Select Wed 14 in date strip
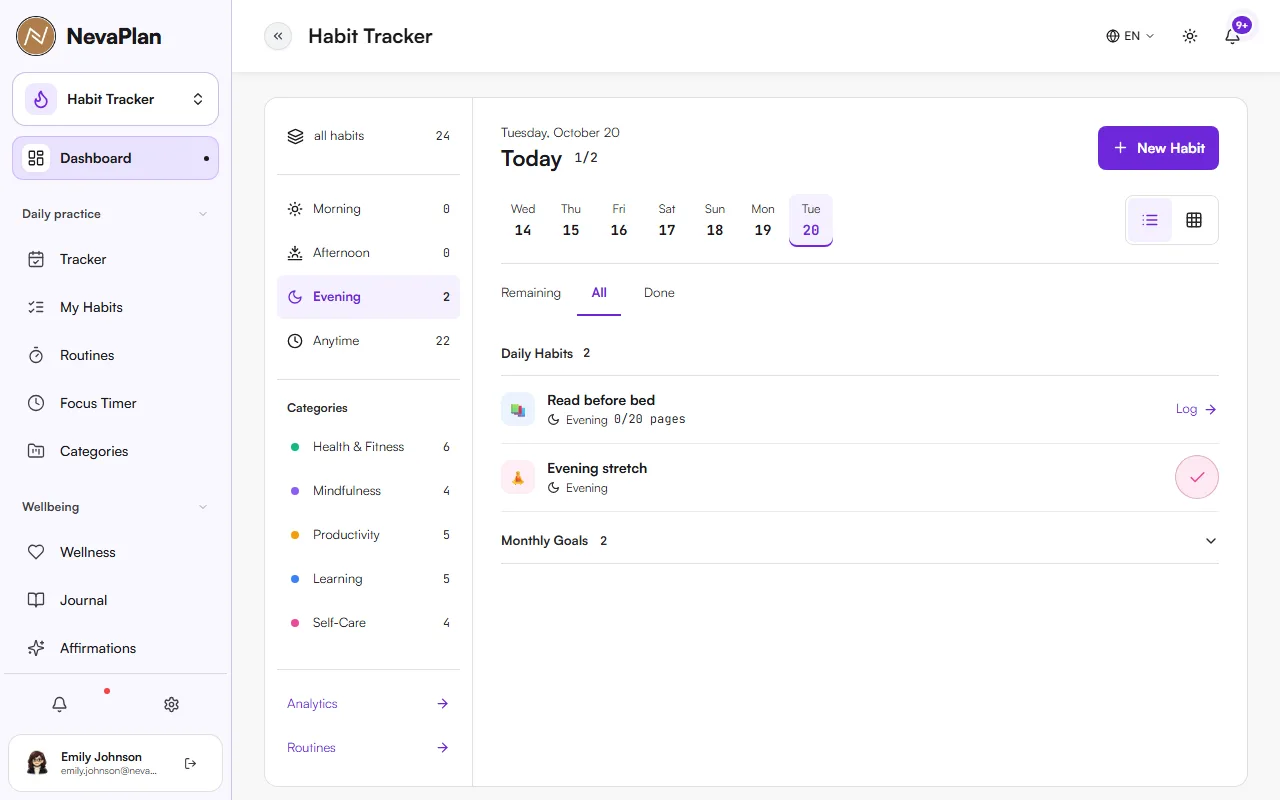 click(x=523, y=220)
